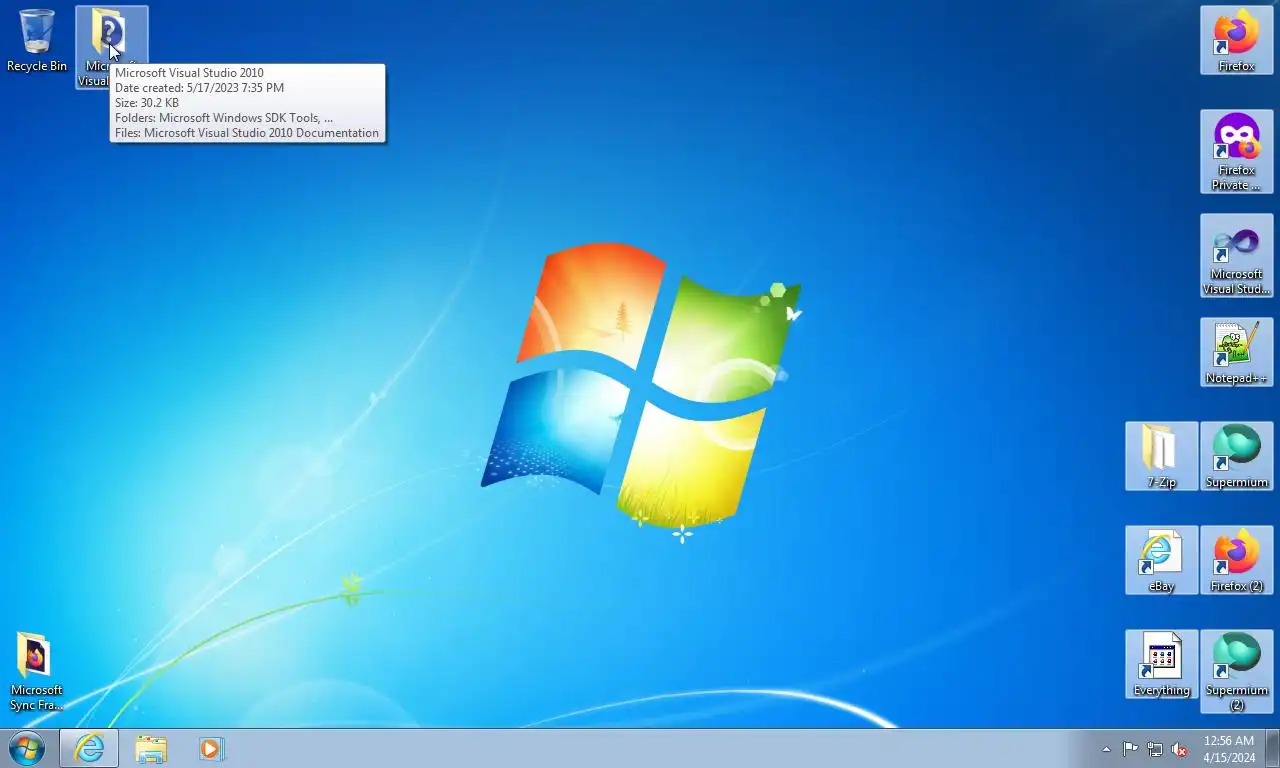Viewport: 1280px width, 768px height.
Task: Select Microsoft Sync Framework folder icon
Action: coord(37,671)
